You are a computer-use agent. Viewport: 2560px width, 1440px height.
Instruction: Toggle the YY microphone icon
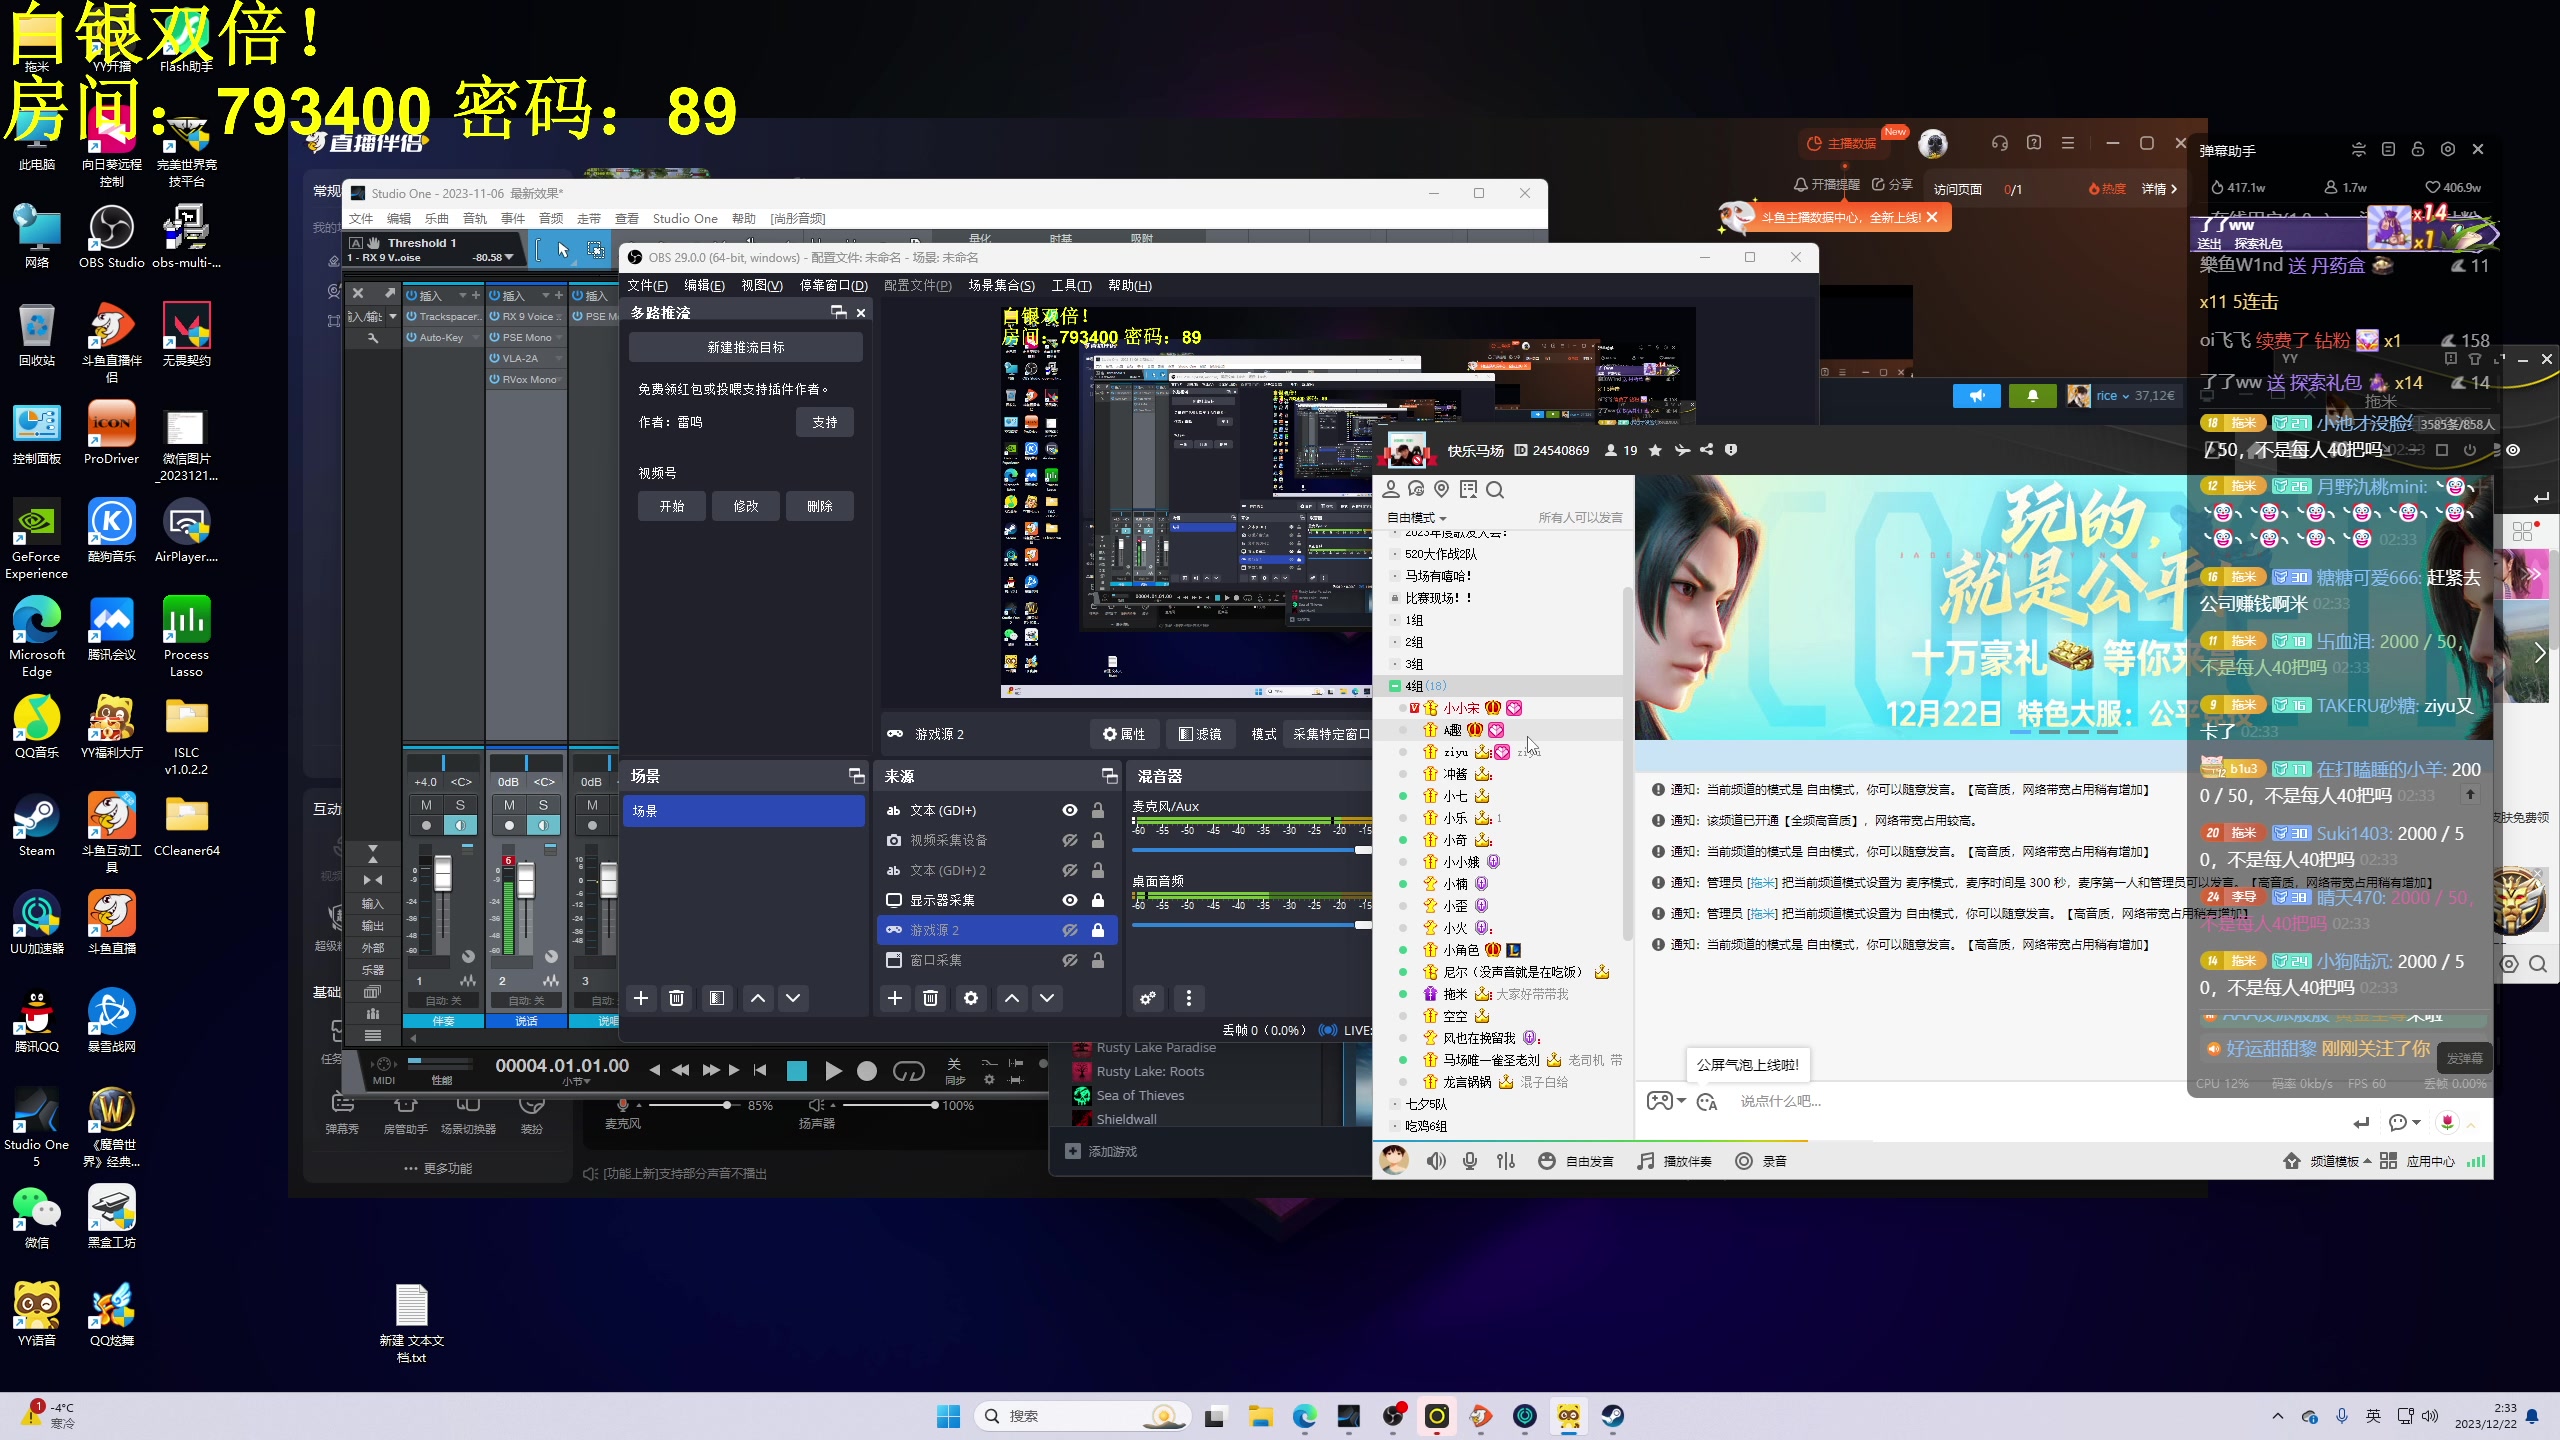pos(1470,1161)
